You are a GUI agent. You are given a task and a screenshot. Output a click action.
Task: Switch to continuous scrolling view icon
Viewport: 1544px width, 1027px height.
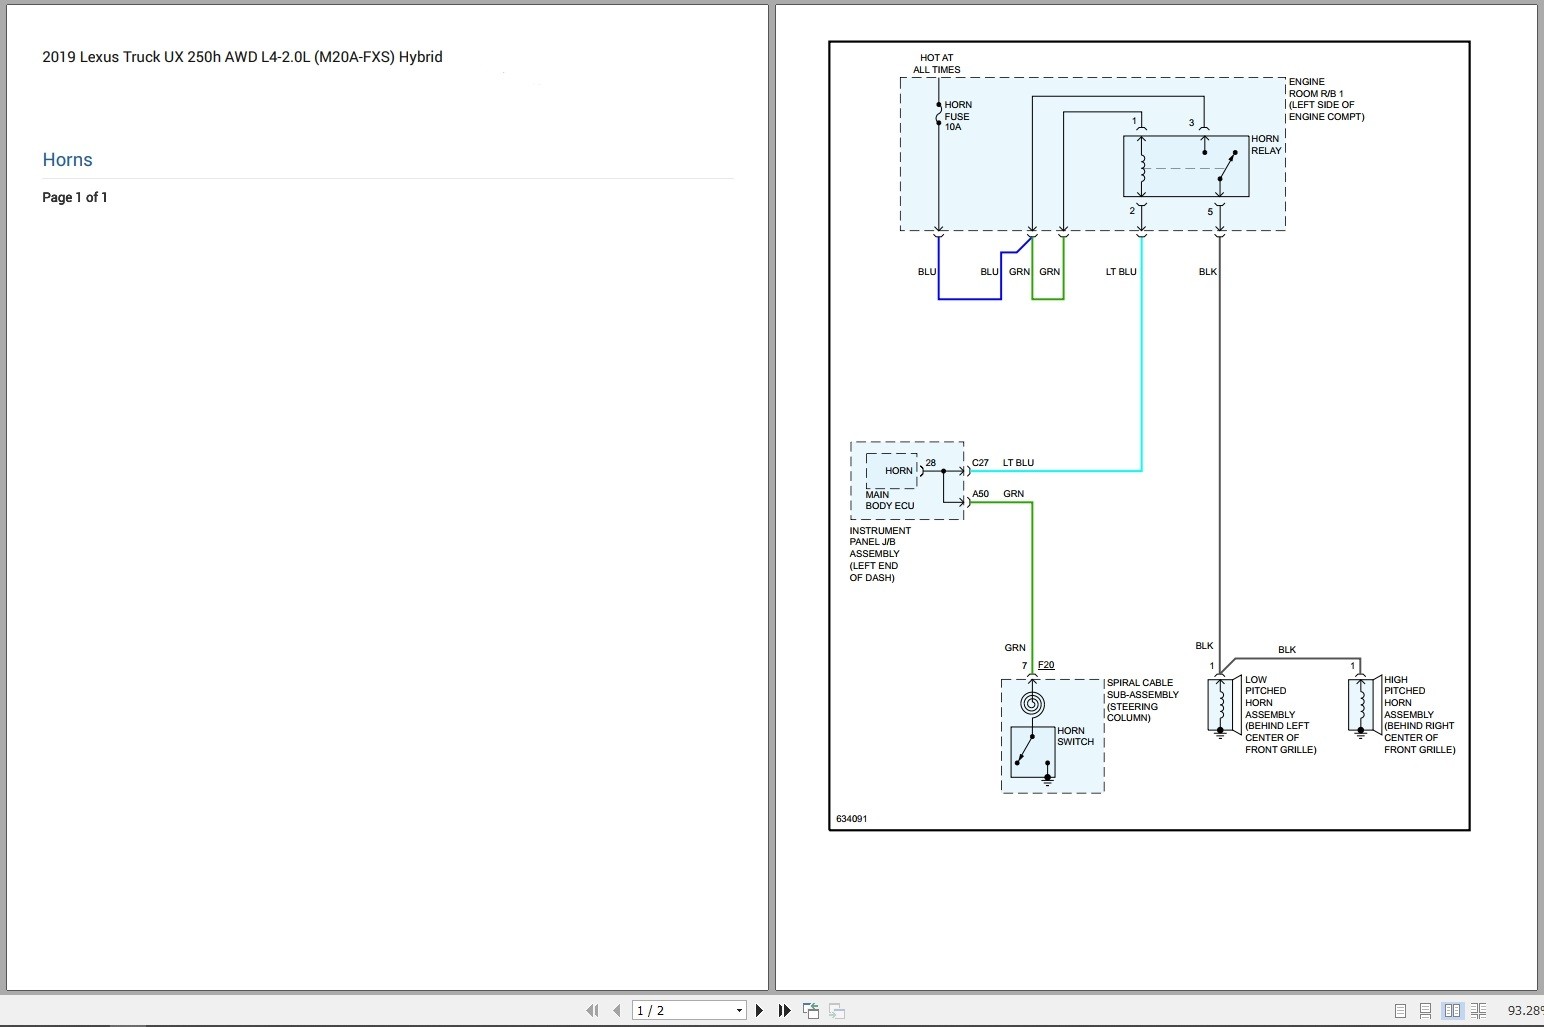click(1424, 1010)
